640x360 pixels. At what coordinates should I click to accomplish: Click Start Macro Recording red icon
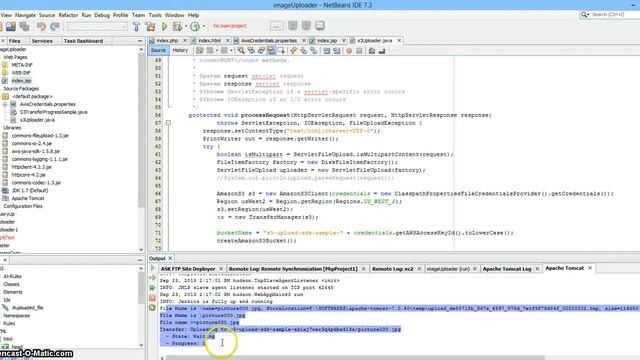coord(349,51)
